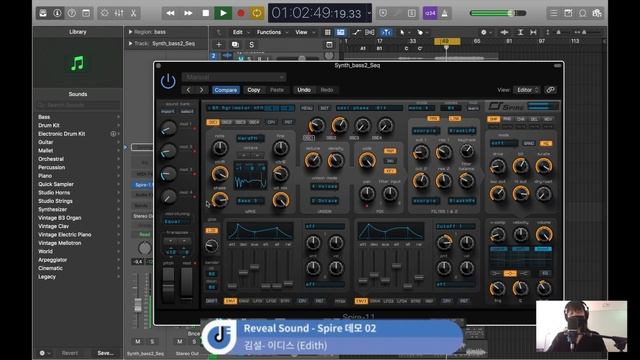Screen dimensions: 640x360
Task: Click the Spire macro 1 knob
Action: click(168, 129)
